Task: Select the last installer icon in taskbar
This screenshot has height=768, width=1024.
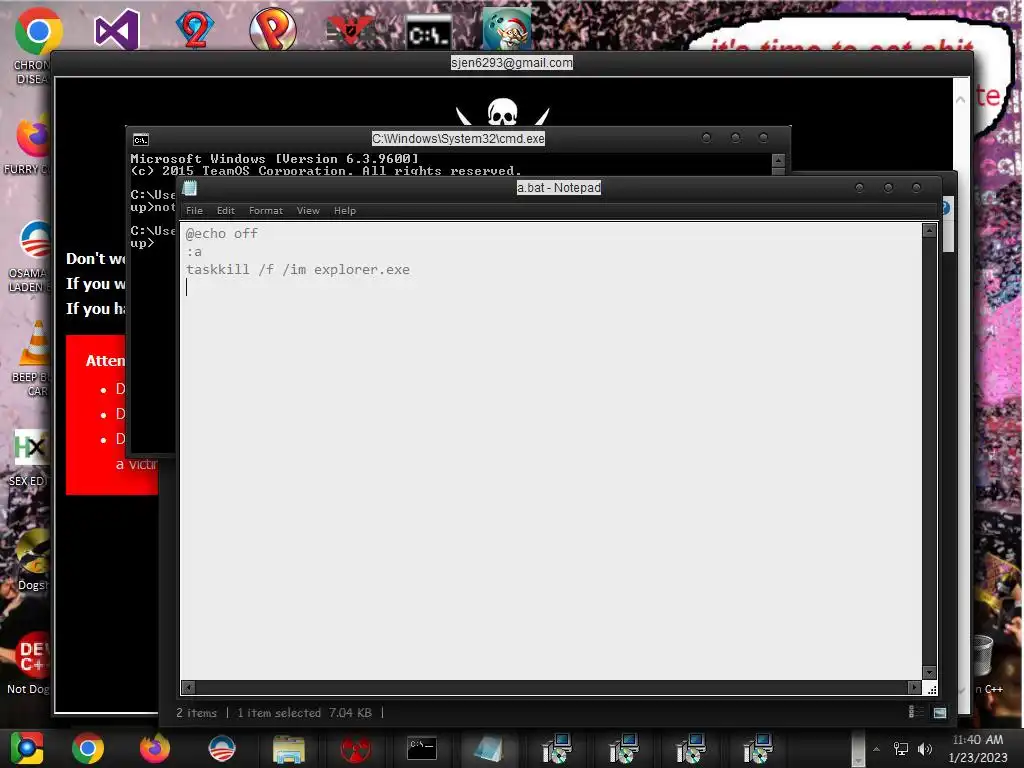Action: (x=757, y=748)
